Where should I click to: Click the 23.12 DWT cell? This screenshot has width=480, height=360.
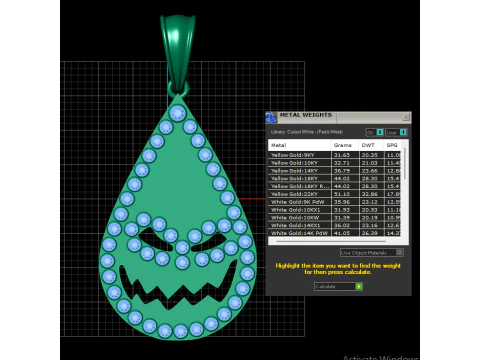click(x=371, y=202)
